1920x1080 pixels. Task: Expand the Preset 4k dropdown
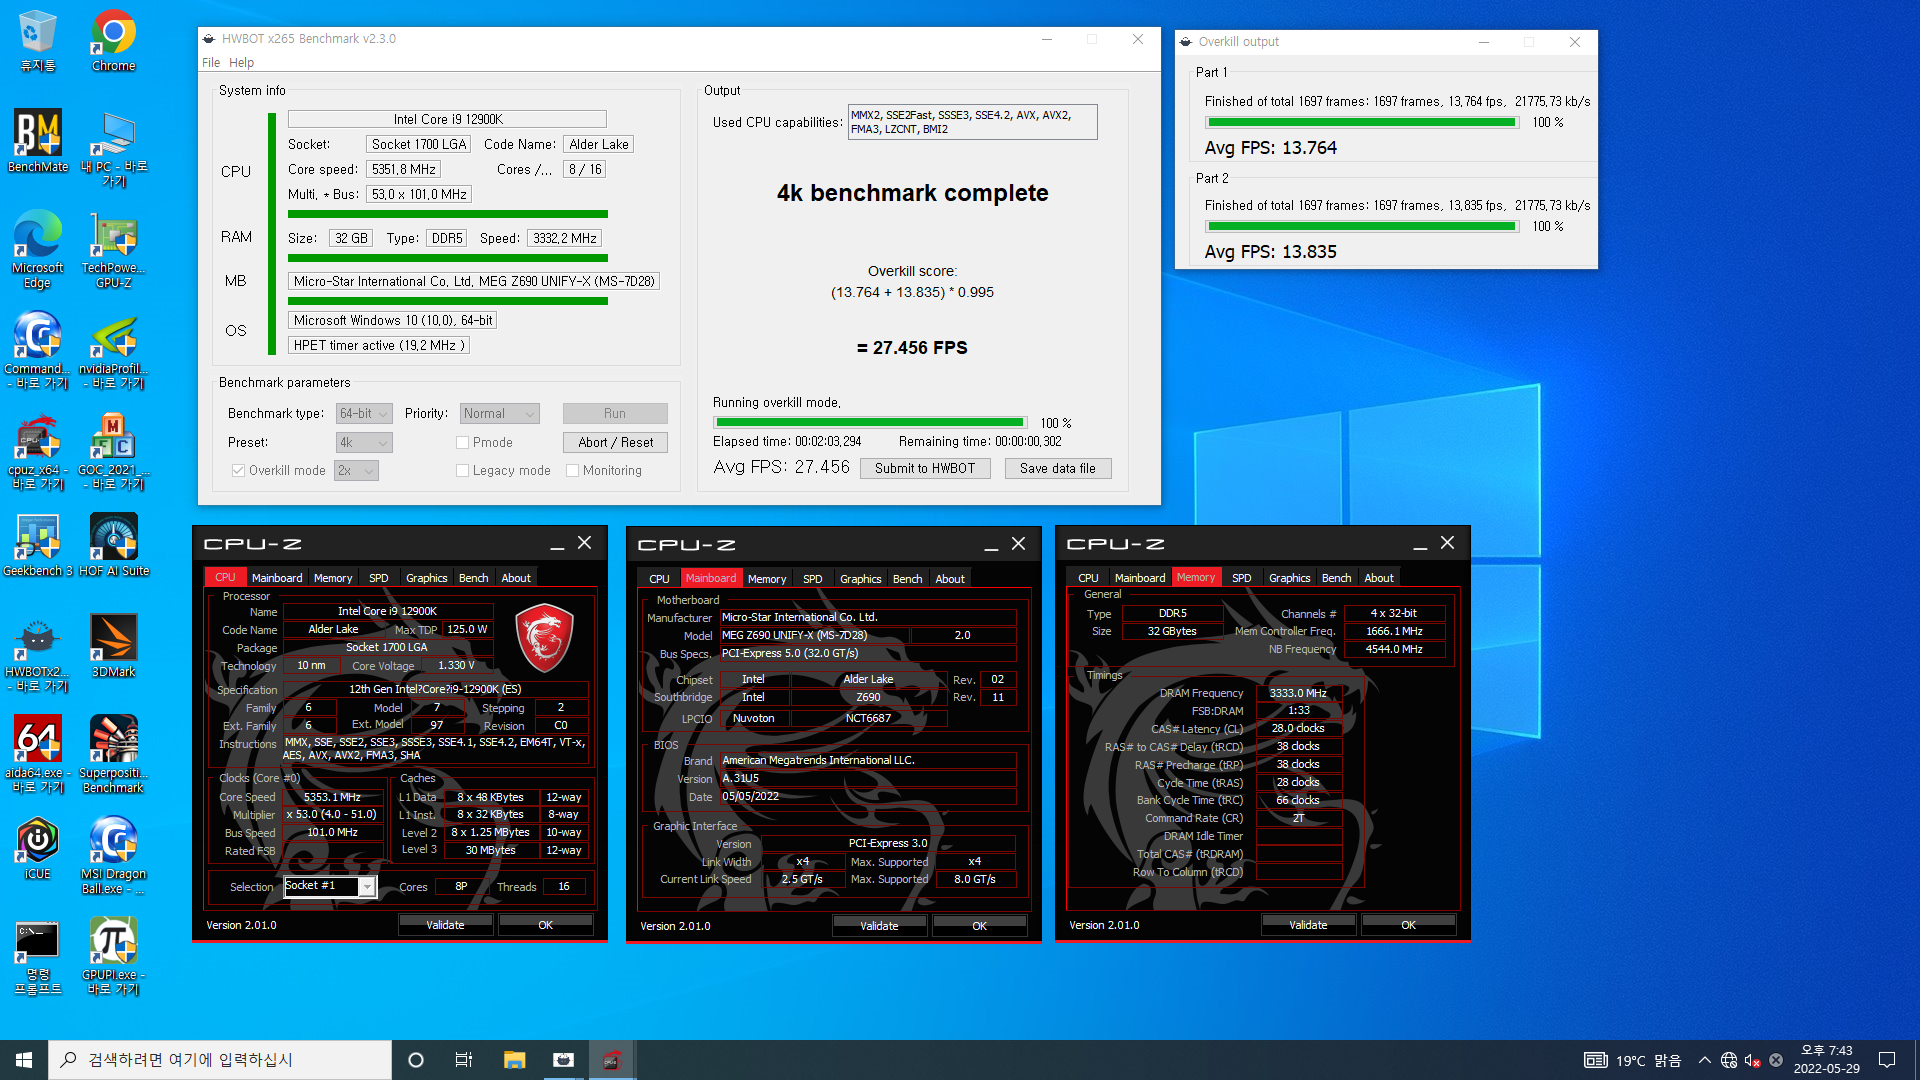tap(364, 443)
